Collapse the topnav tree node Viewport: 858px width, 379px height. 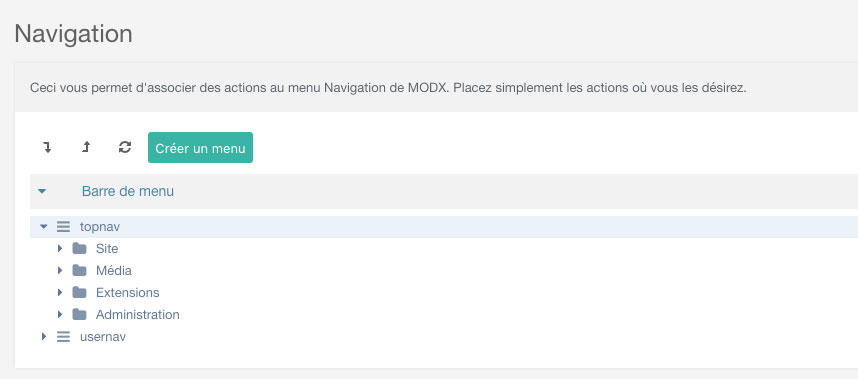tap(44, 227)
